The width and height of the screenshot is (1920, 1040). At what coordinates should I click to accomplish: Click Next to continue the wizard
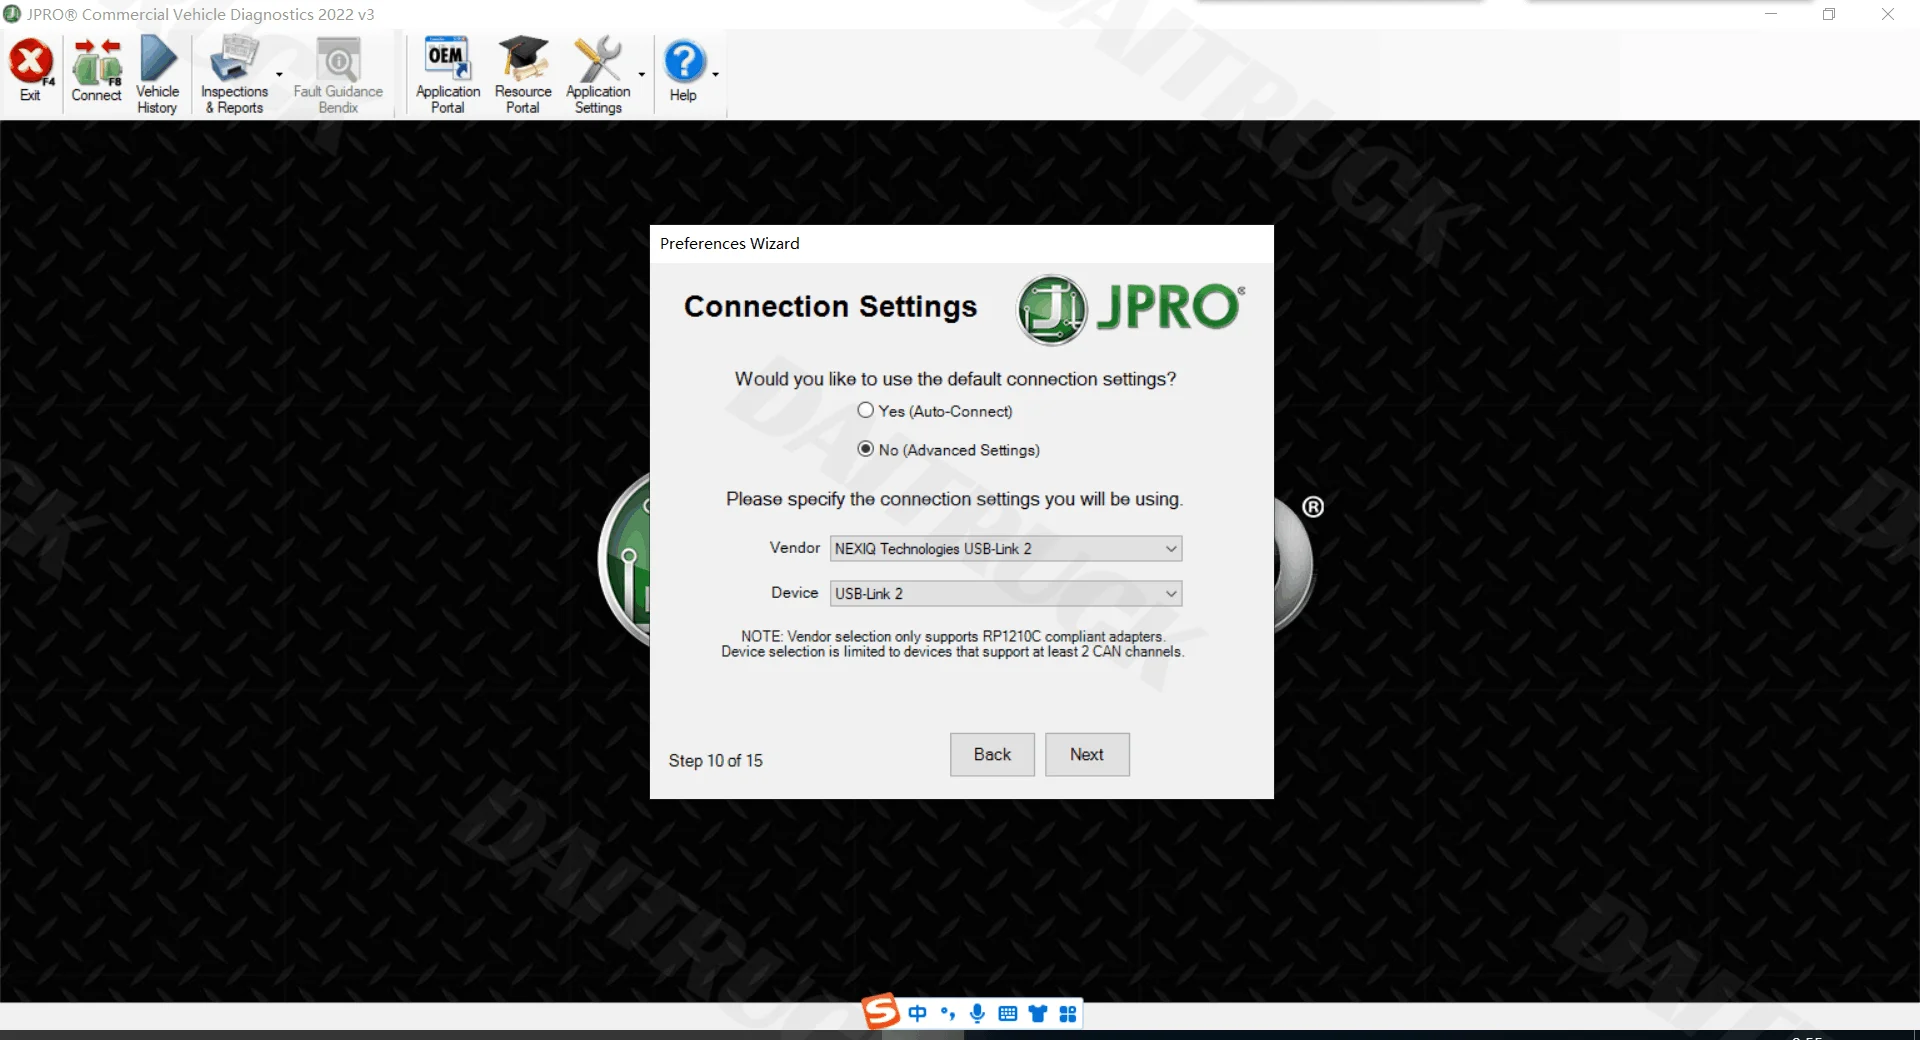1087,754
